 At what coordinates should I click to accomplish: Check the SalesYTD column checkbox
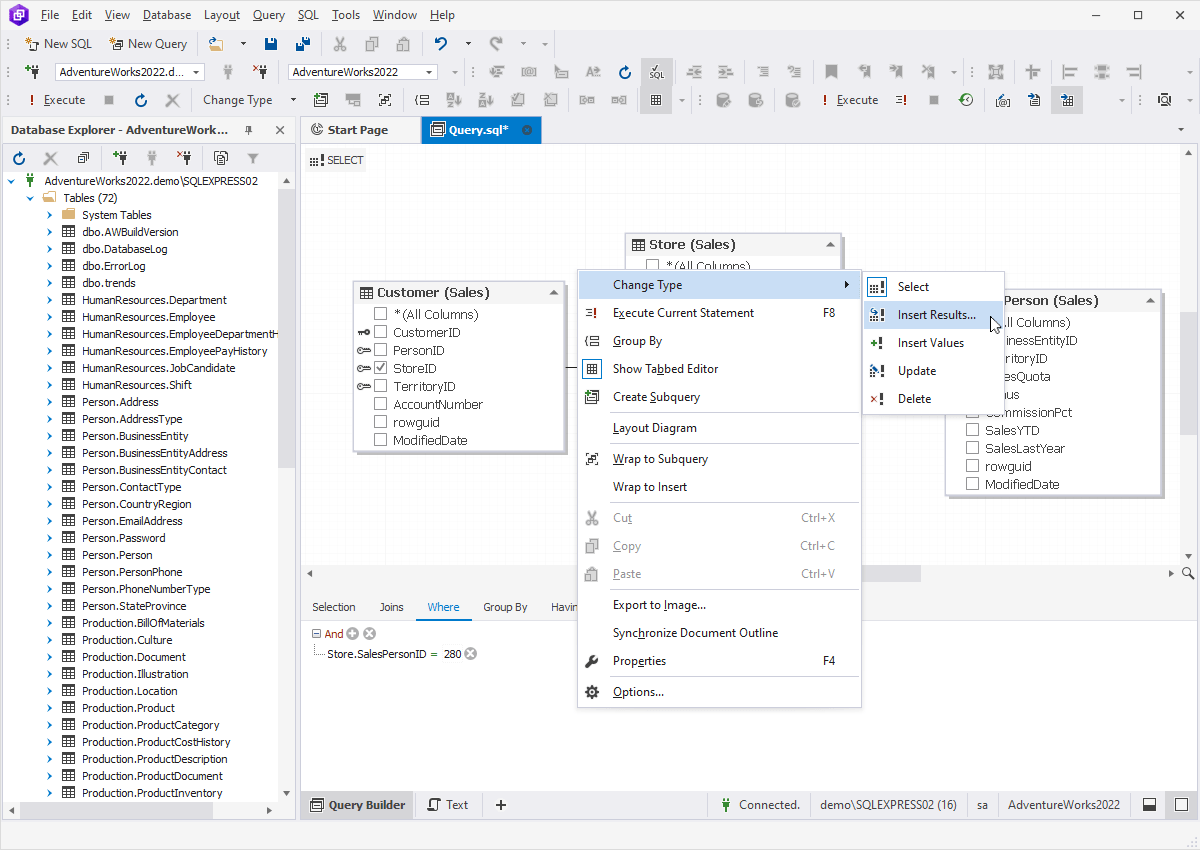(x=972, y=430)
